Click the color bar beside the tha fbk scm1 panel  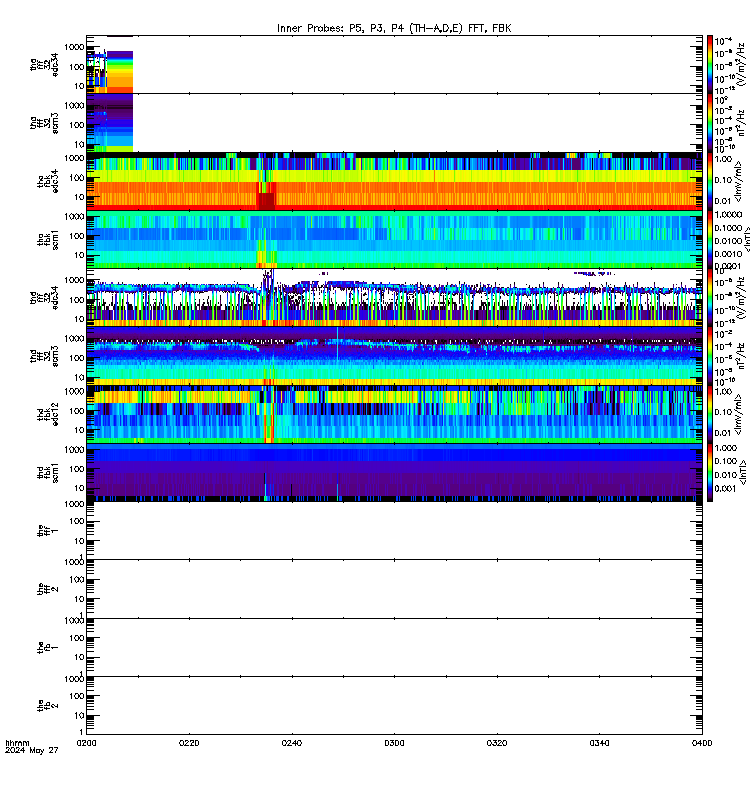710,240
